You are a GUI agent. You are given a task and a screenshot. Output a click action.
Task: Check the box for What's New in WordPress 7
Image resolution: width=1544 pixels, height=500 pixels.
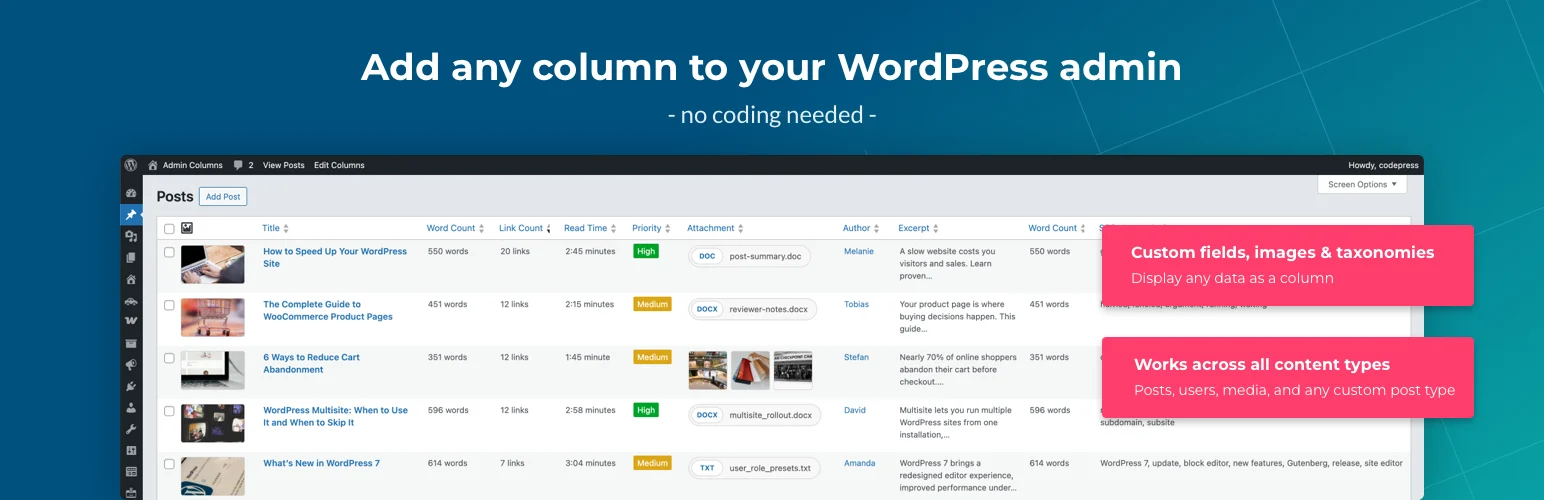169,464
